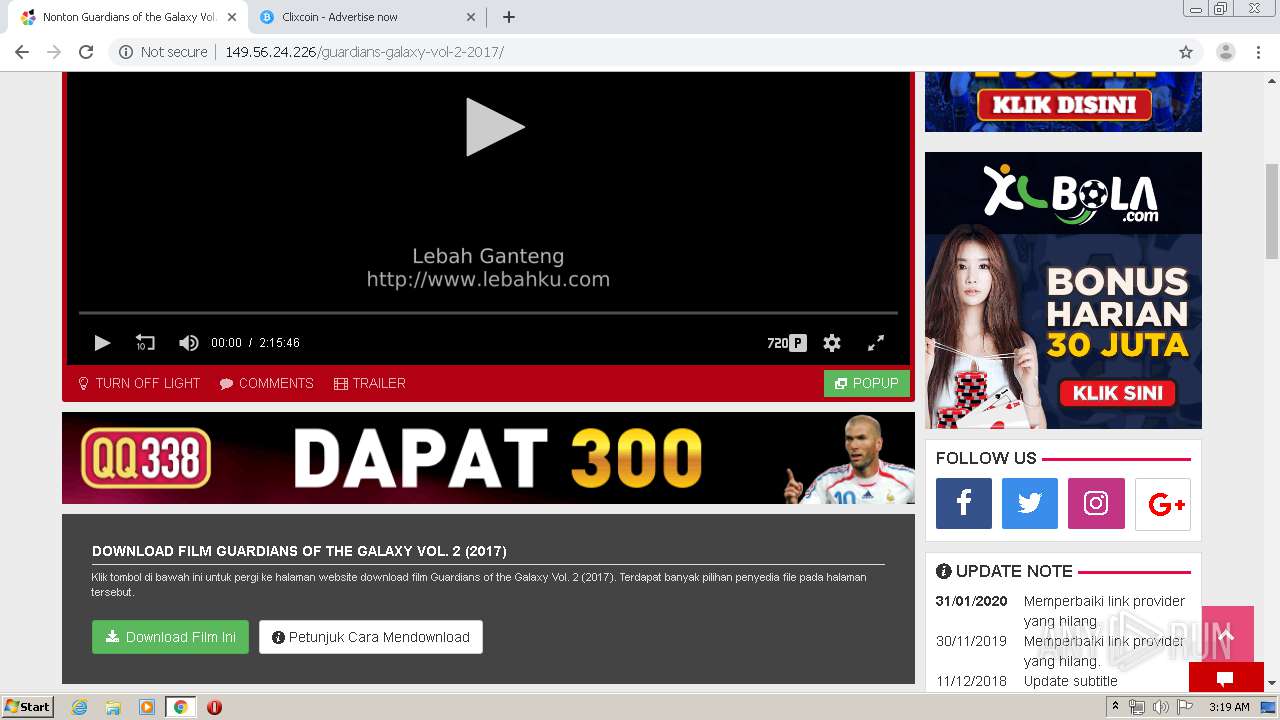This screenshot has height=720, width=1280.
Task: Select the Nonton Guardians of the Galaxy tab
Action: click(128, 17)
